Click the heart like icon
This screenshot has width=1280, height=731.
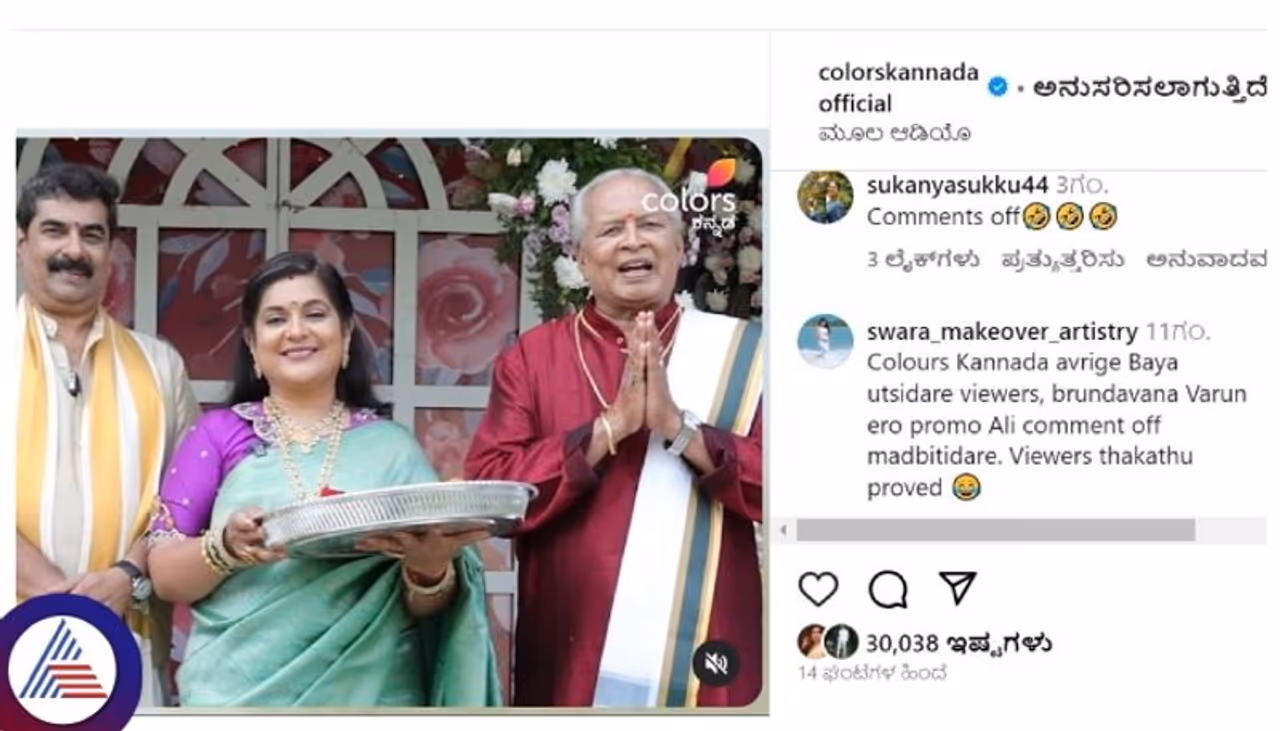coord(818,589)
